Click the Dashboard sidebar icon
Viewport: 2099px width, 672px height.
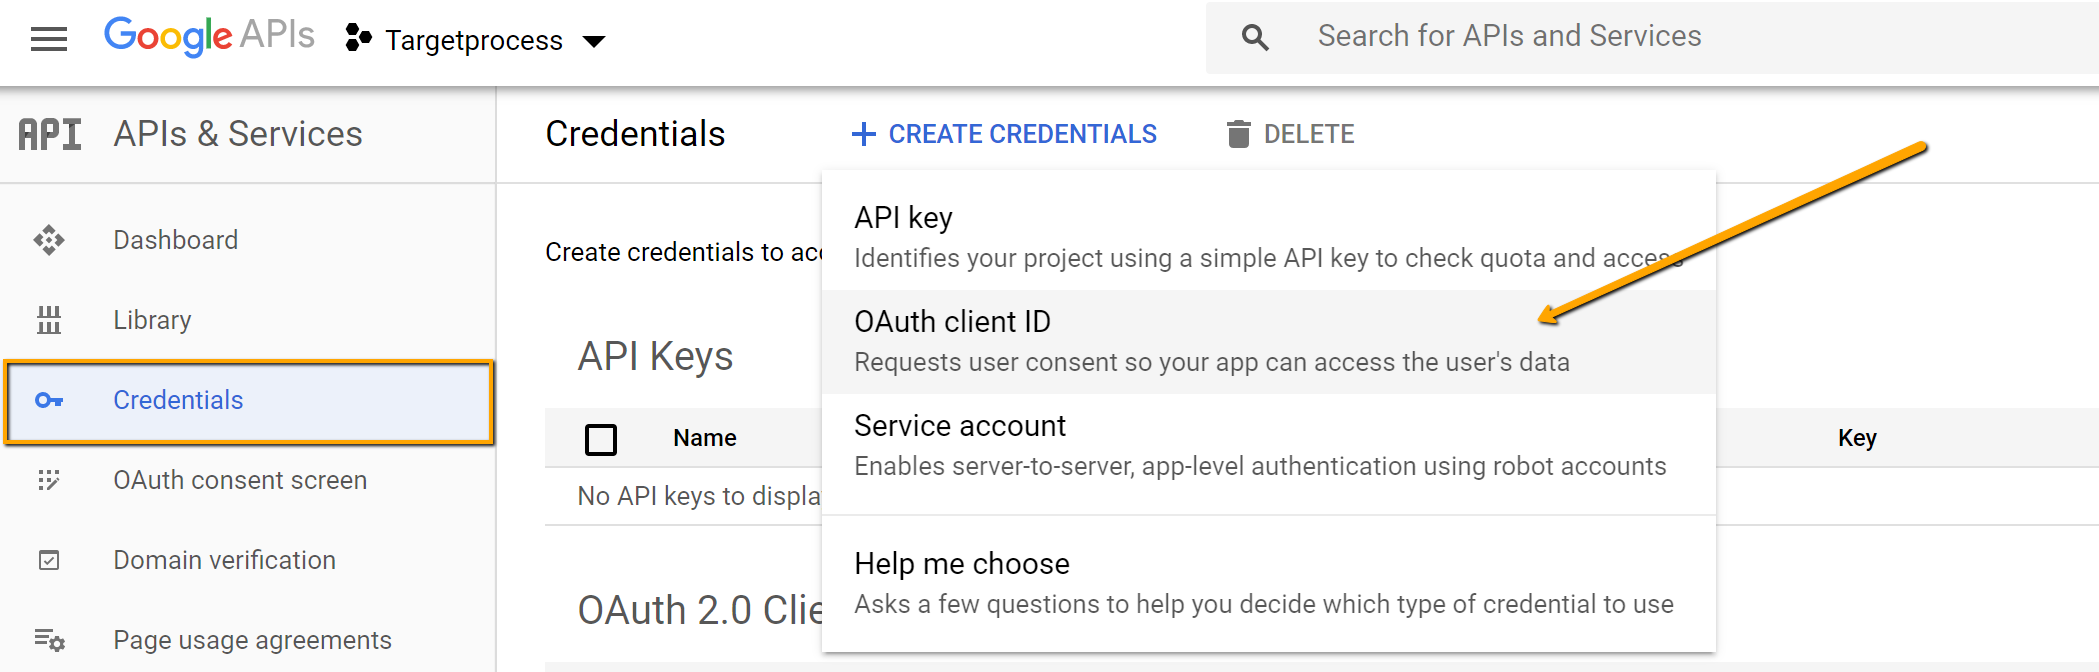click(49, 240)
